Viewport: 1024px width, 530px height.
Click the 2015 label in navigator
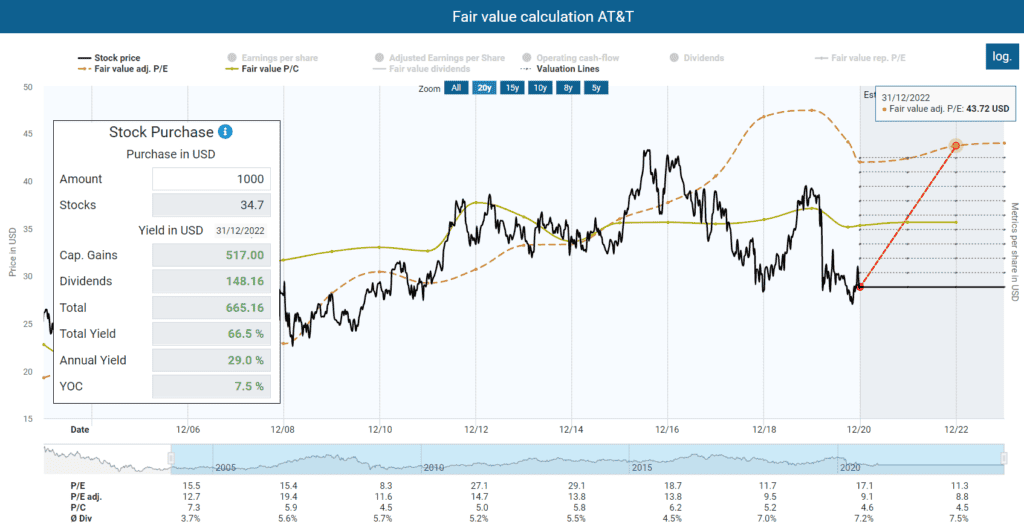point(641,468)
